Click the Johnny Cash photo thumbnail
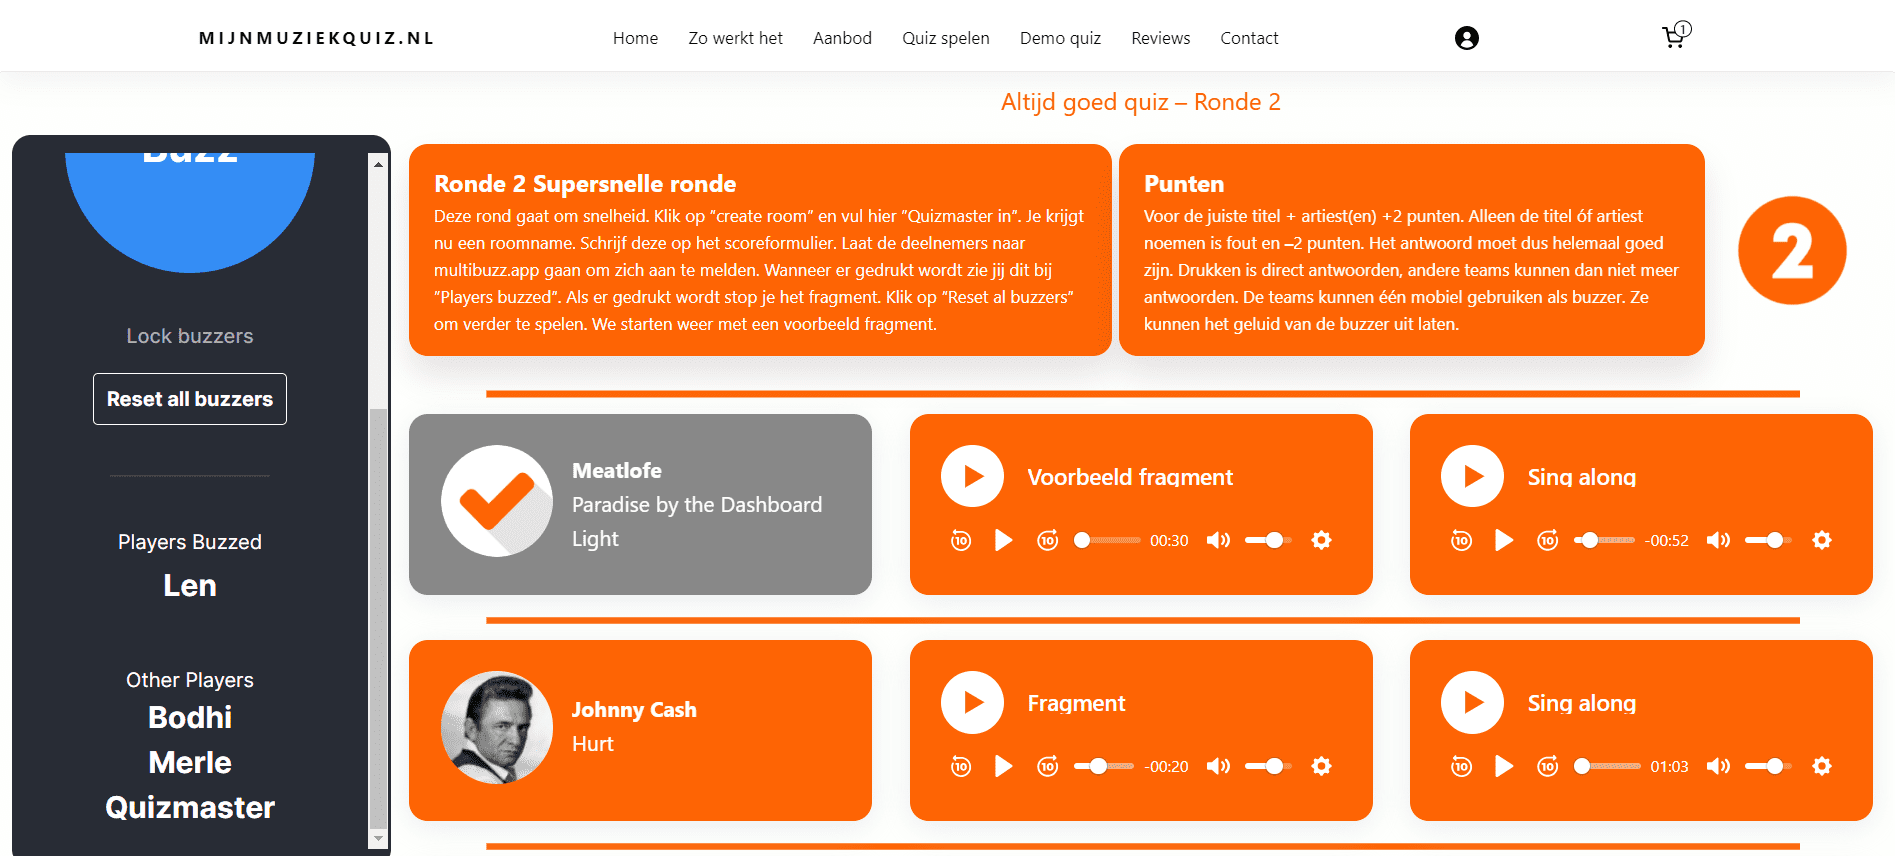The width and height of the screenshot is (1895, 856). click(497, 727)
